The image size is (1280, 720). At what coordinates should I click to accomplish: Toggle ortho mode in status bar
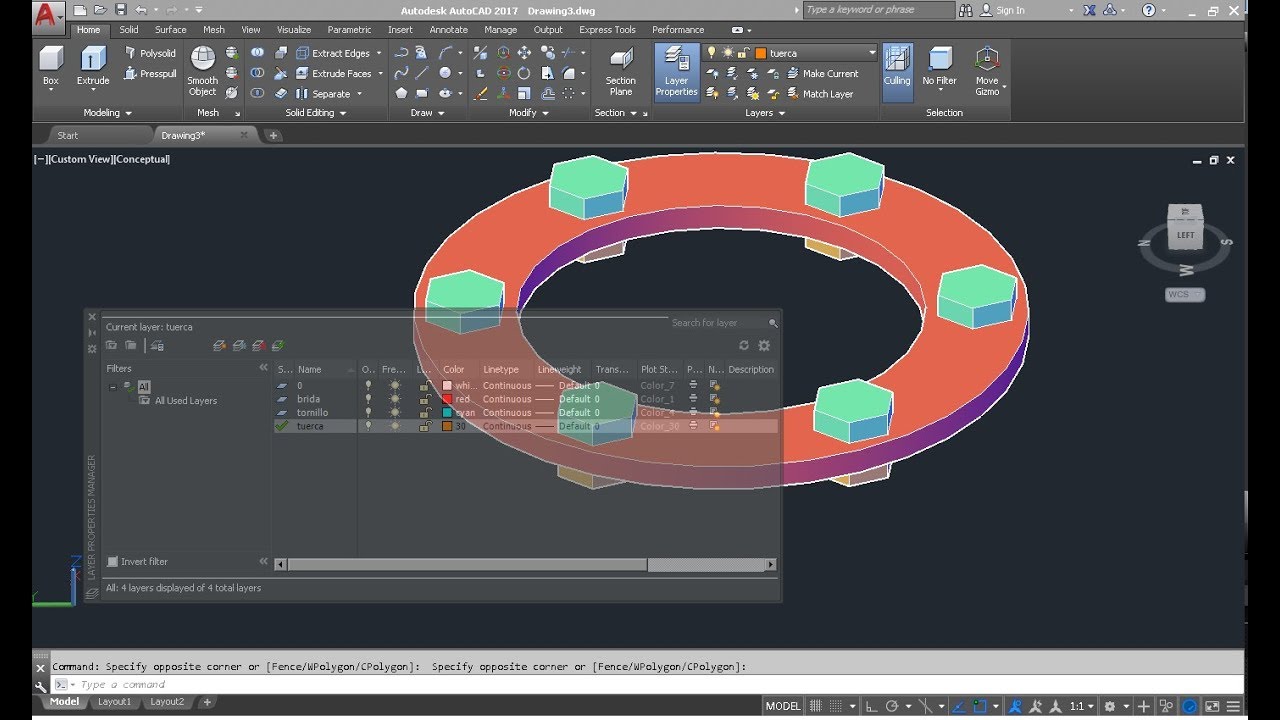click(872, 706)
